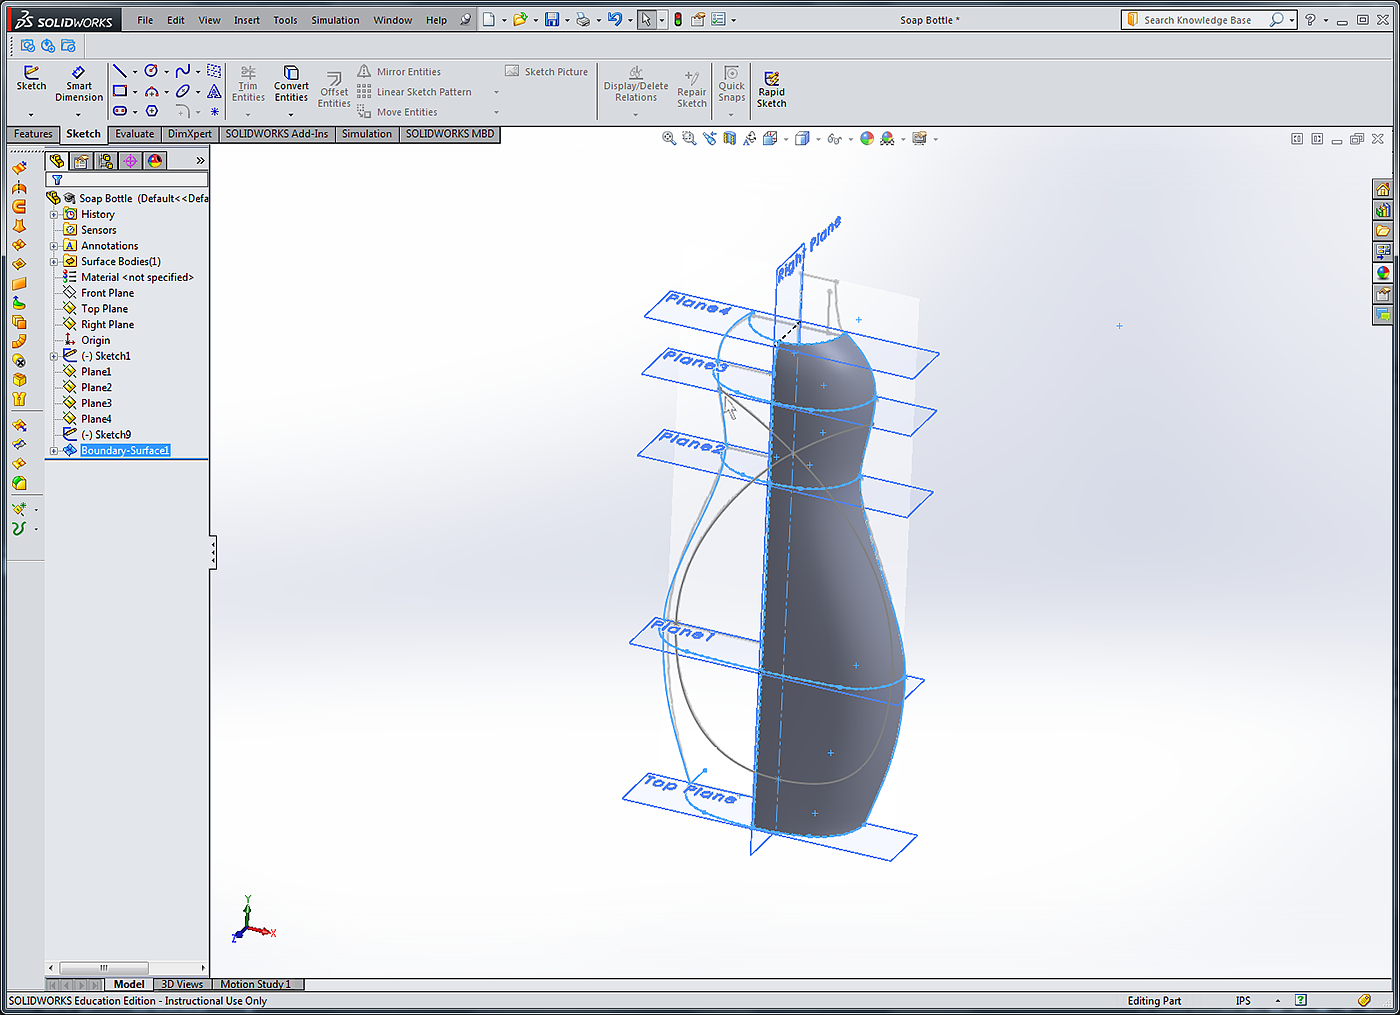This screenshot has width=1400, height=1015.
Task: Click the Rebuild traffic light icon
Action: pos(678,20)
